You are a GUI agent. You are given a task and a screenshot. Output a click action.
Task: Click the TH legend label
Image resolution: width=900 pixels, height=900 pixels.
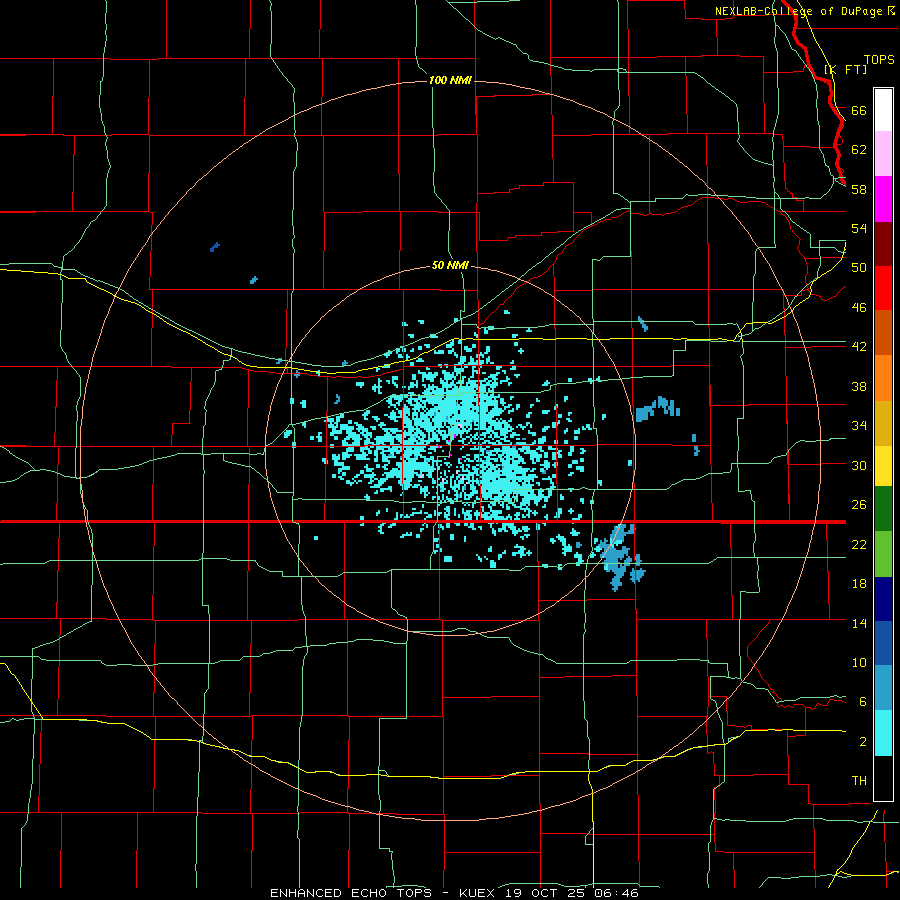pyautogui.click(x=859, y=780)
